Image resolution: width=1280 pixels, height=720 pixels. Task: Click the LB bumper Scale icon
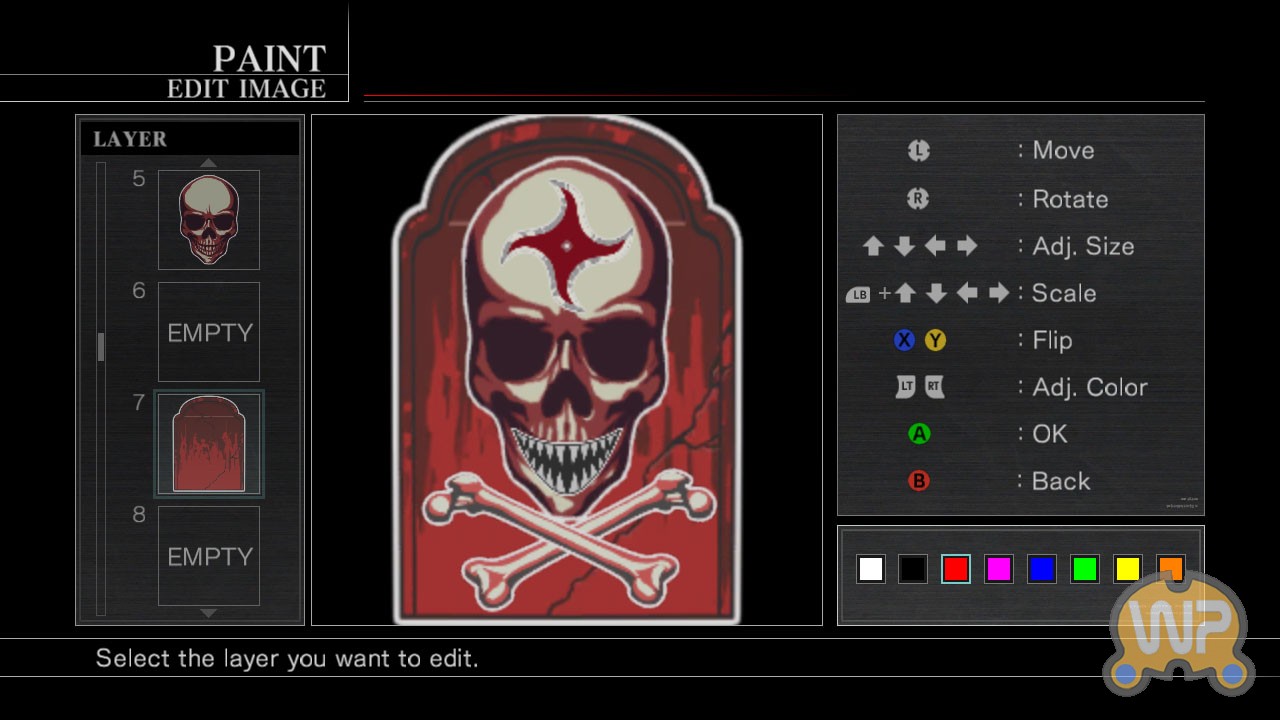[858, 294]
